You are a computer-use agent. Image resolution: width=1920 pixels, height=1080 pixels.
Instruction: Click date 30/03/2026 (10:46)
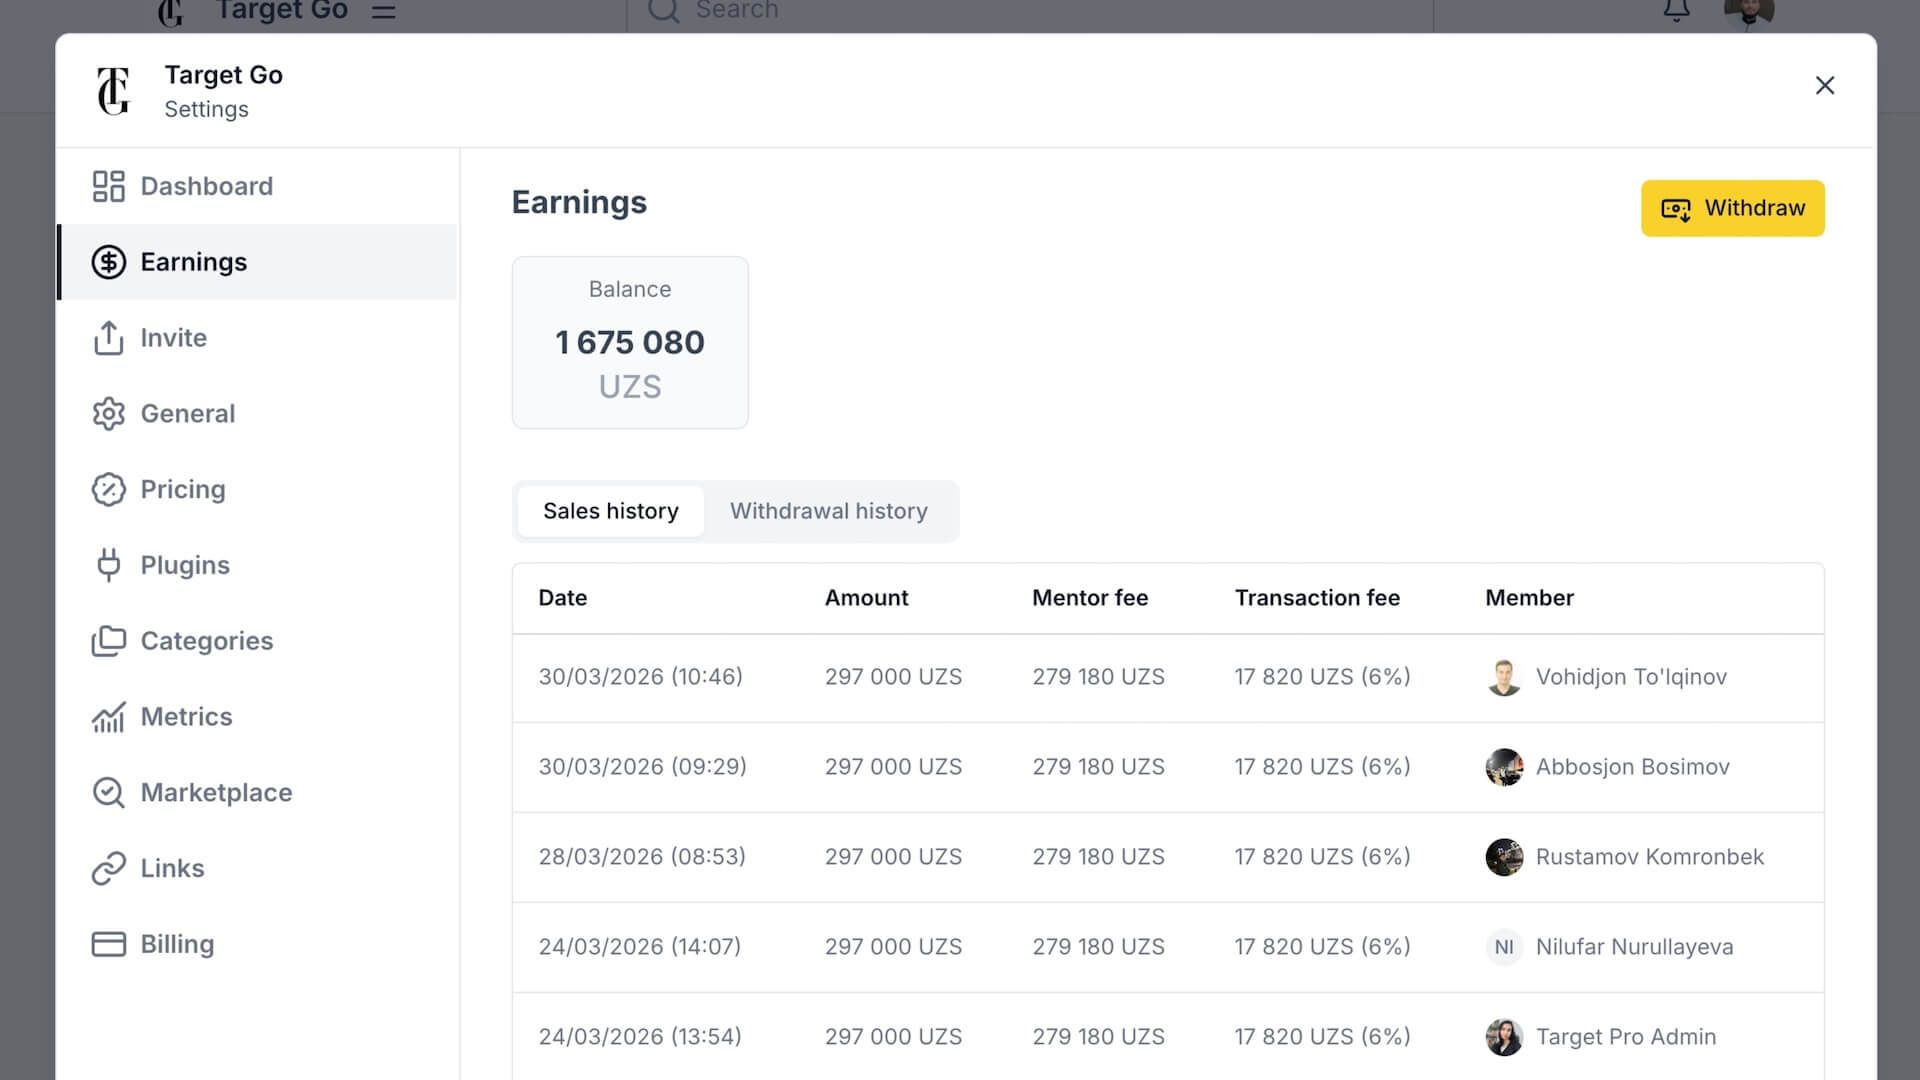pyautogui.click(x=641, y=677)
